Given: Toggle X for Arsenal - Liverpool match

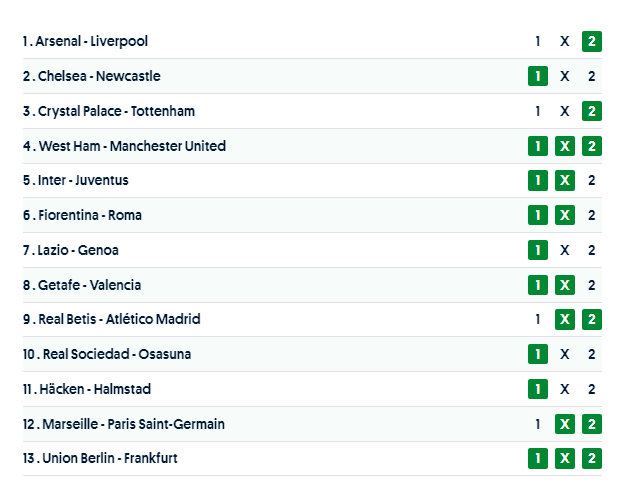Looking at the screenshot, I should coord(565,42).
